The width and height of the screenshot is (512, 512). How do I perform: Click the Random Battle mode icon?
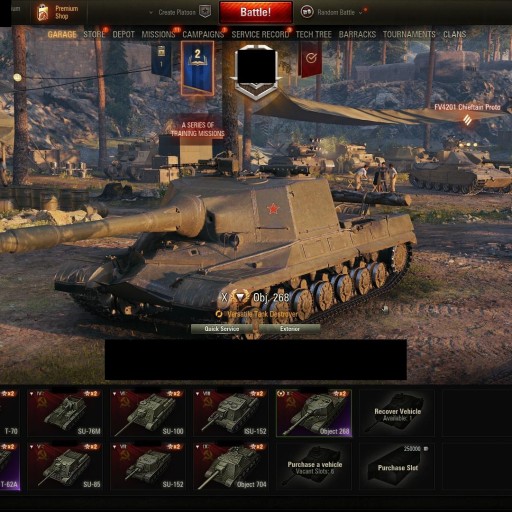point(307,12)
